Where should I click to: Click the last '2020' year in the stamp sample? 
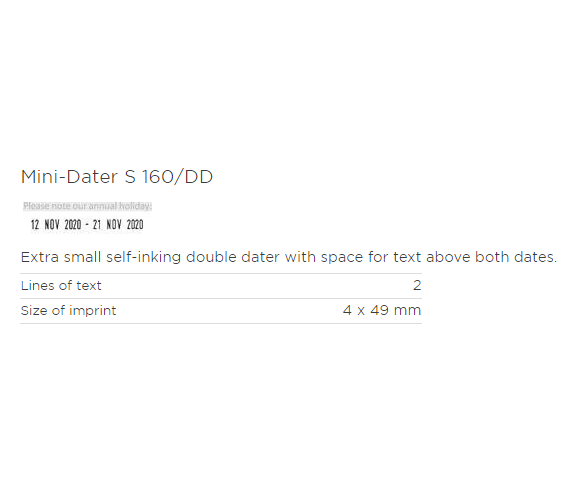click(x=135, y=225)
